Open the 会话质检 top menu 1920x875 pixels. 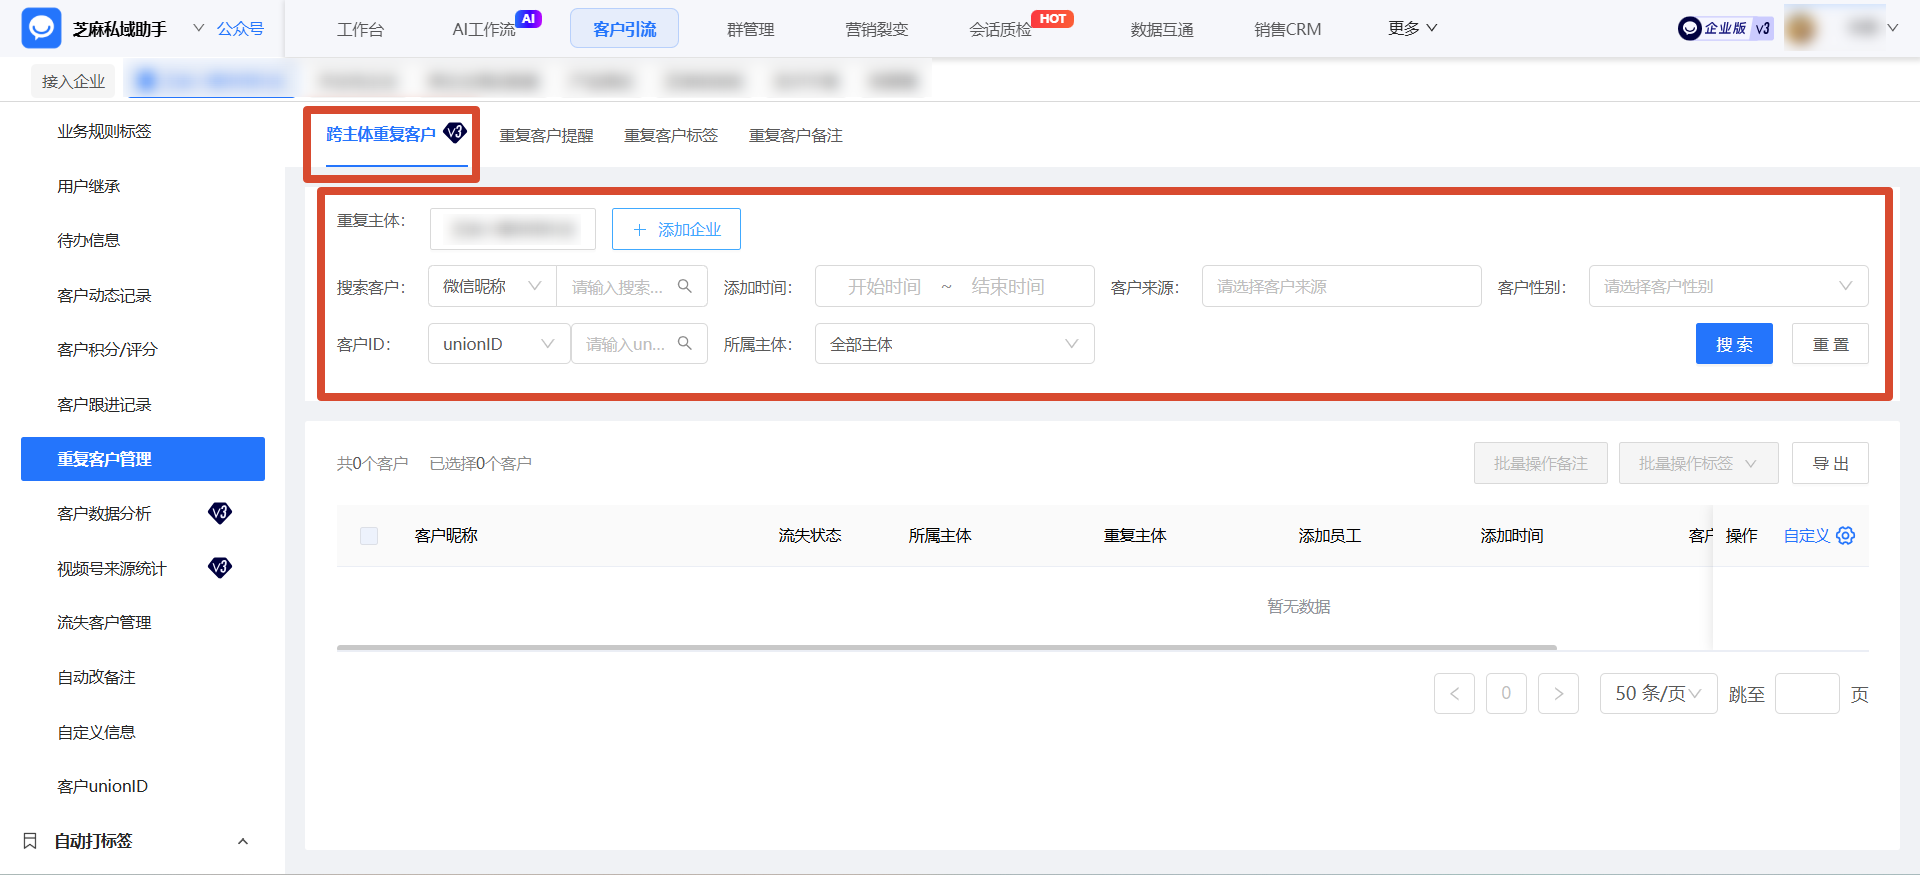[x=1000, y=29]
